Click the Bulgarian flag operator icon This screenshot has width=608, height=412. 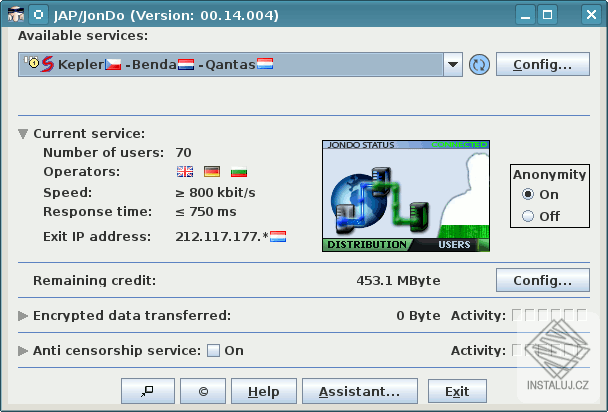tap(239, 171)
